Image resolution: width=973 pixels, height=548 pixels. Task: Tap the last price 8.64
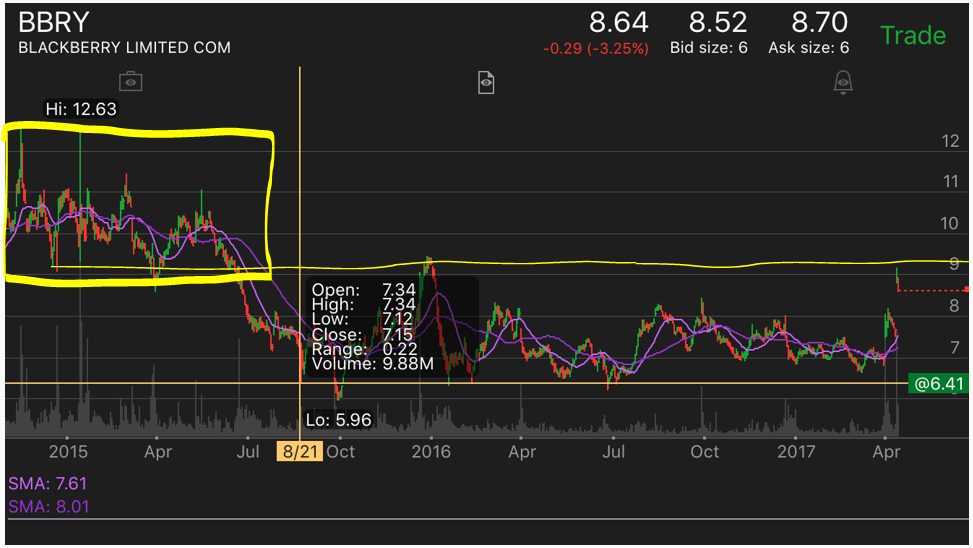tap(619, 23)
